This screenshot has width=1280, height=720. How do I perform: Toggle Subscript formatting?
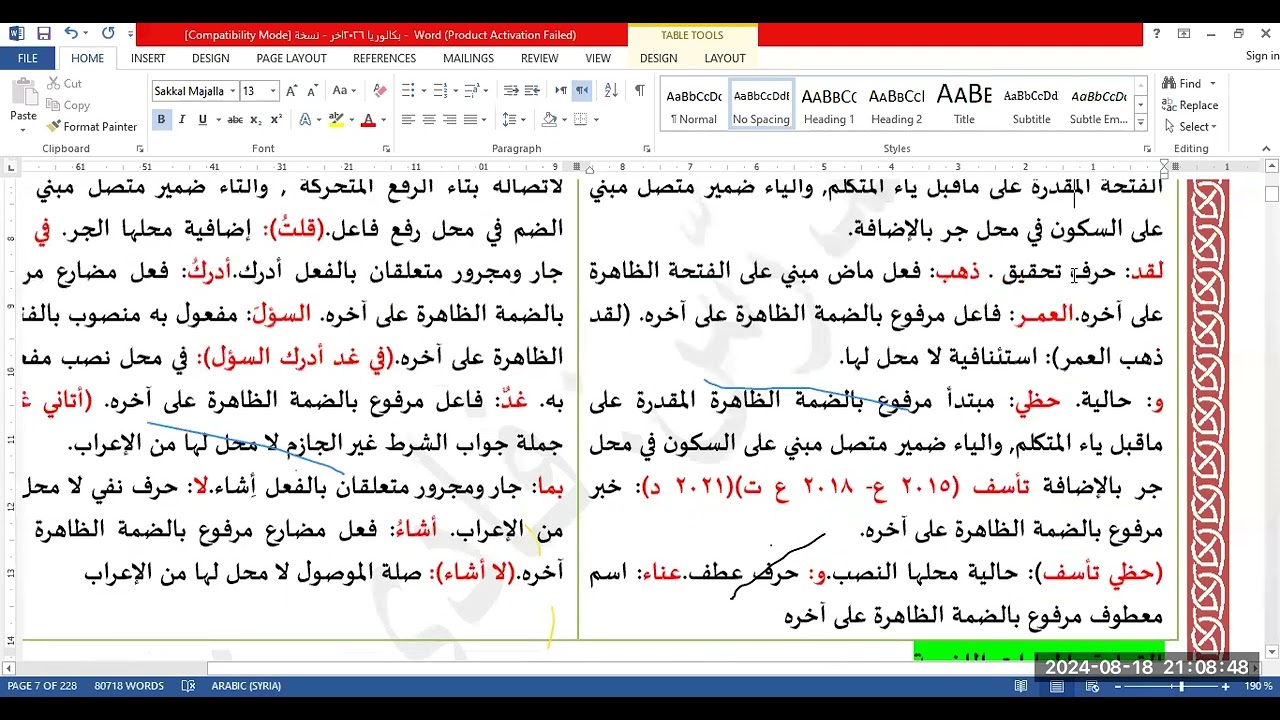coord(256,120)
